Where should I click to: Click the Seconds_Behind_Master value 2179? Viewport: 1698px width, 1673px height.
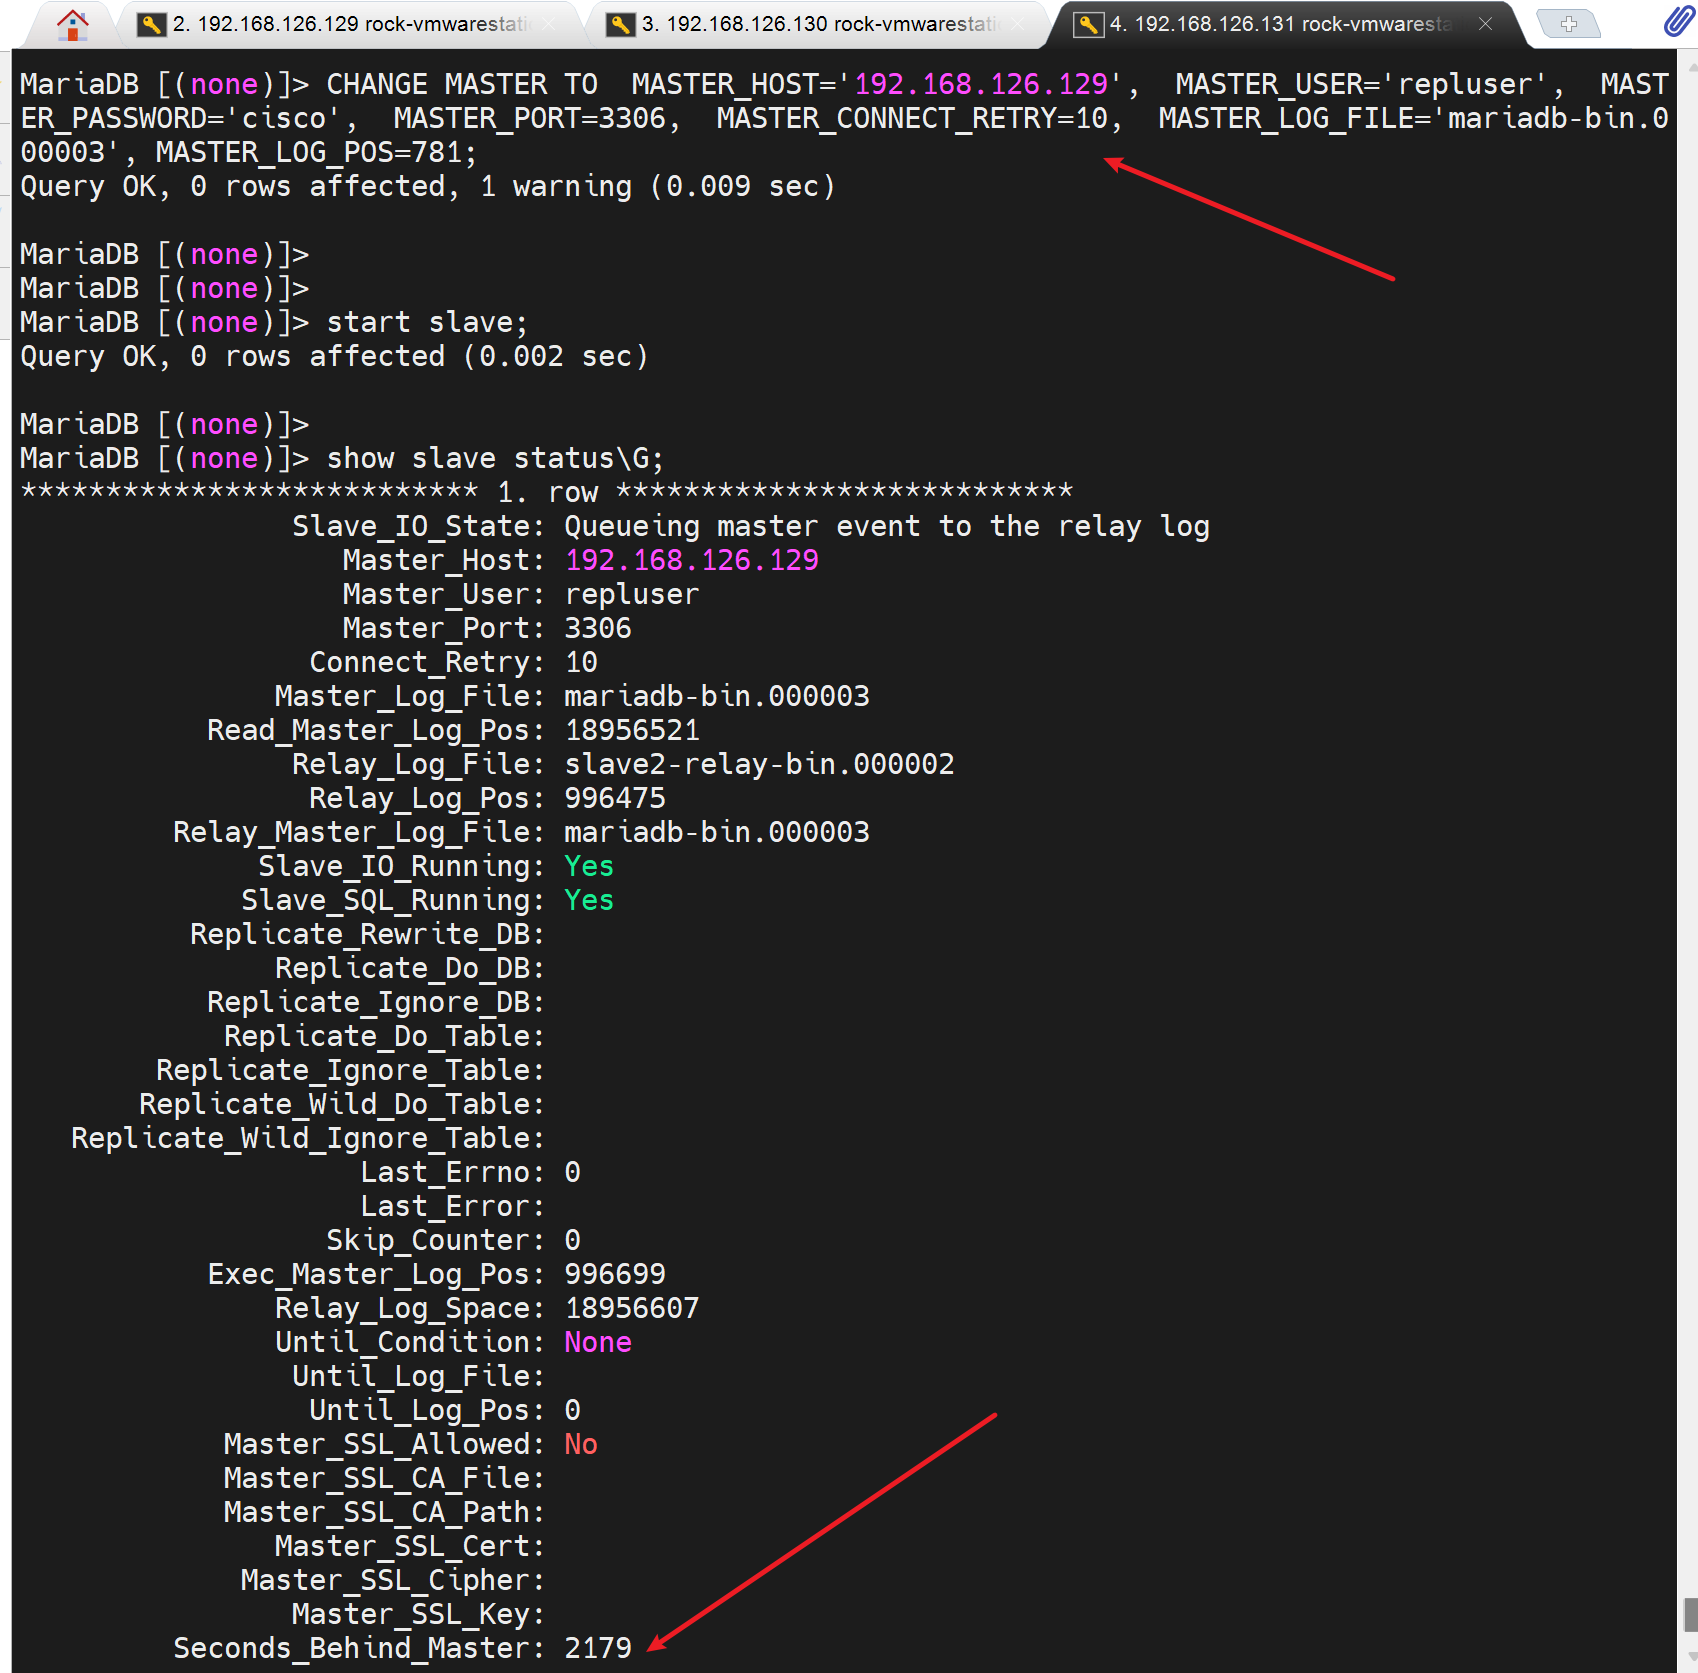click(598, 1648)
